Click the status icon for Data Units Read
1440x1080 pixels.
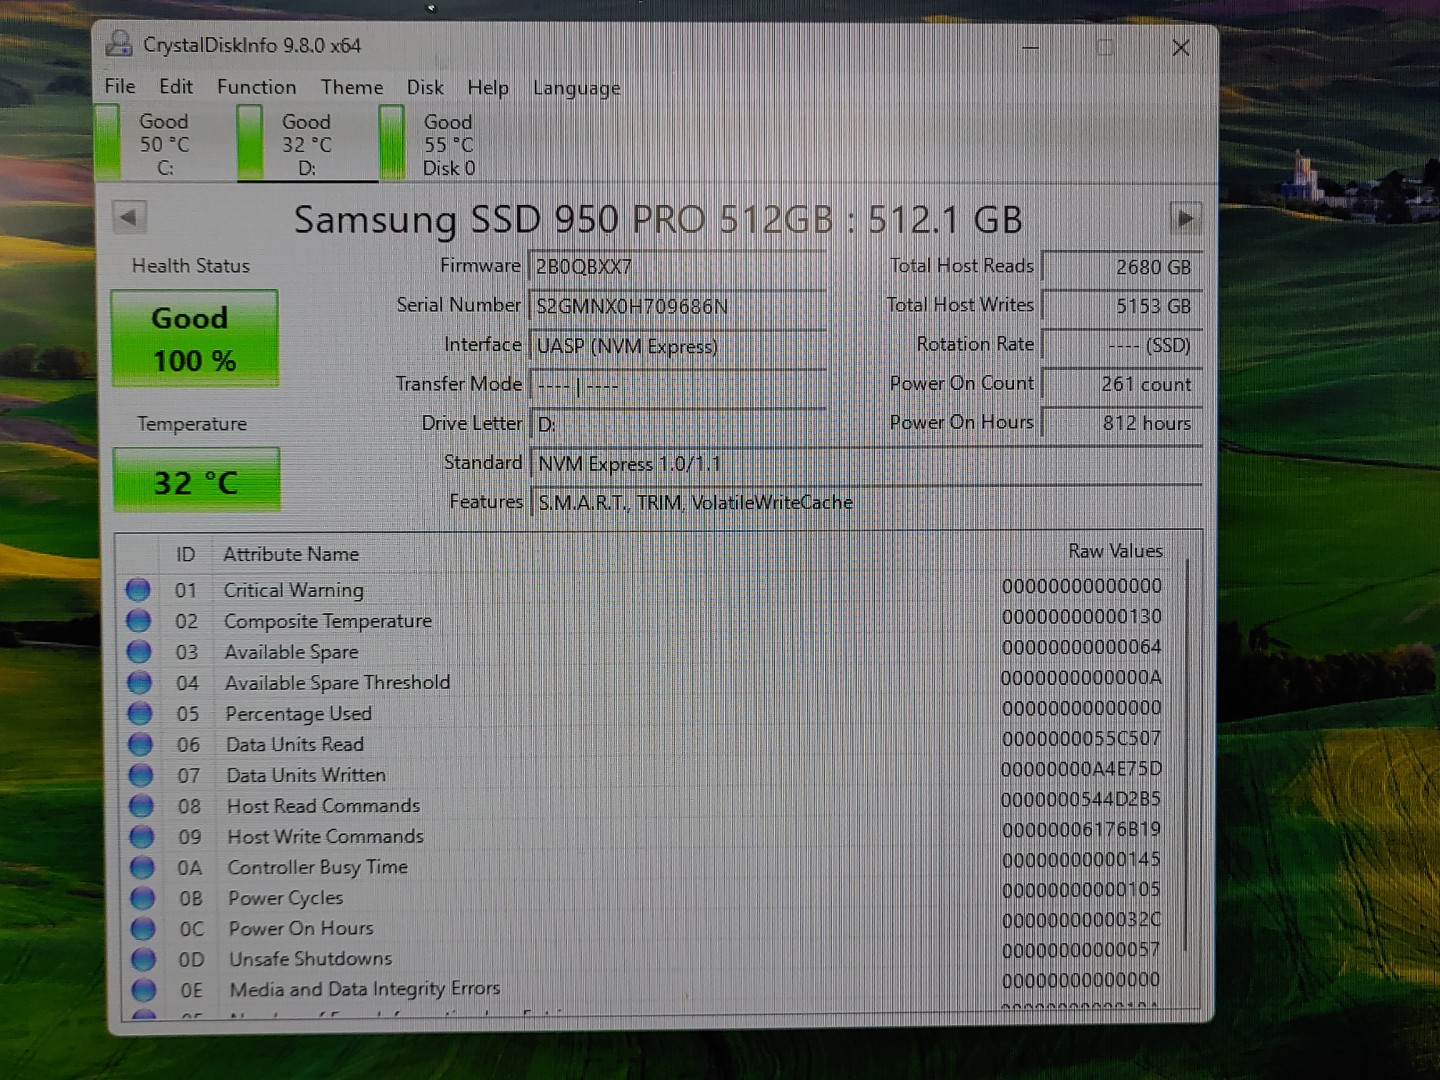click(x=141, y=744)
